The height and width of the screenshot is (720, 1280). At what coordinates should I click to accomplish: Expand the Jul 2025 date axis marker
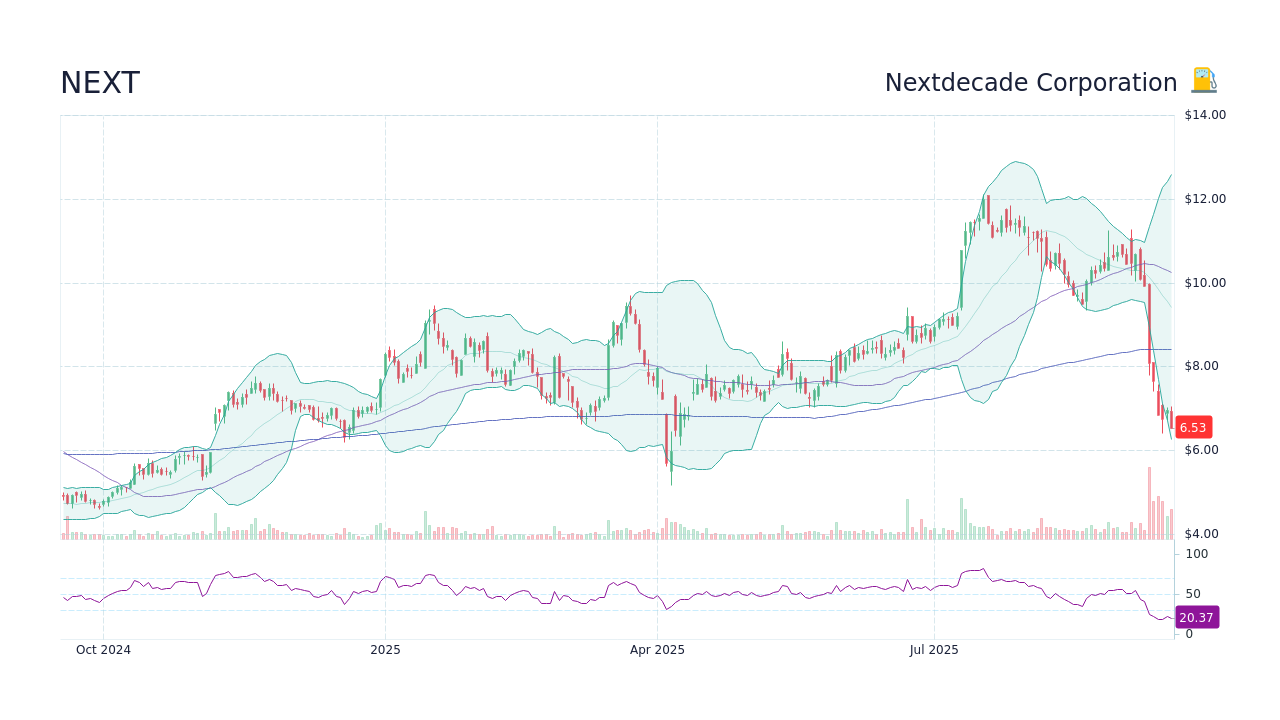pos(935,650)
